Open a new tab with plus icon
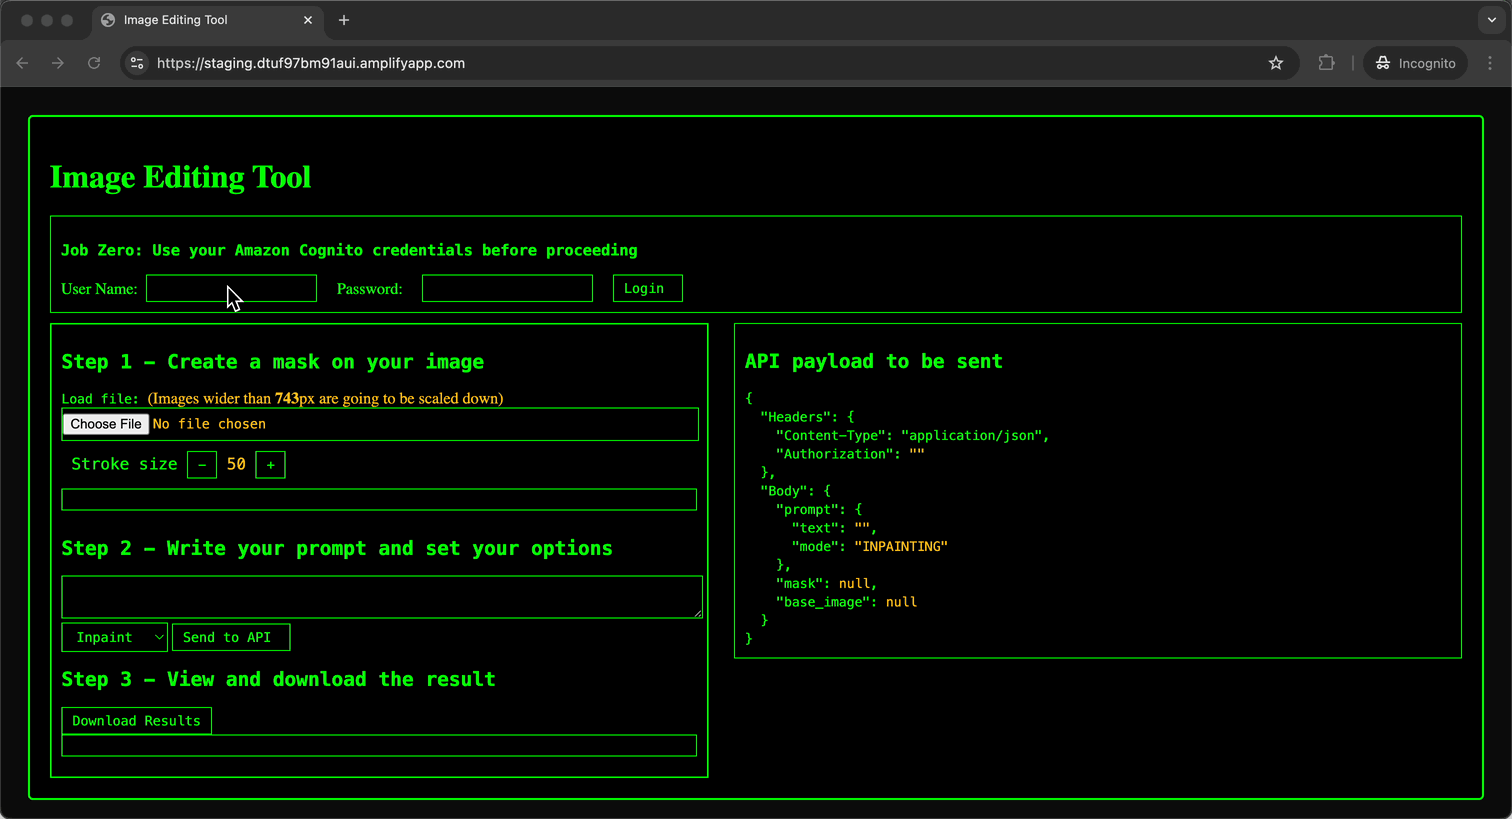 coord(344,20)
